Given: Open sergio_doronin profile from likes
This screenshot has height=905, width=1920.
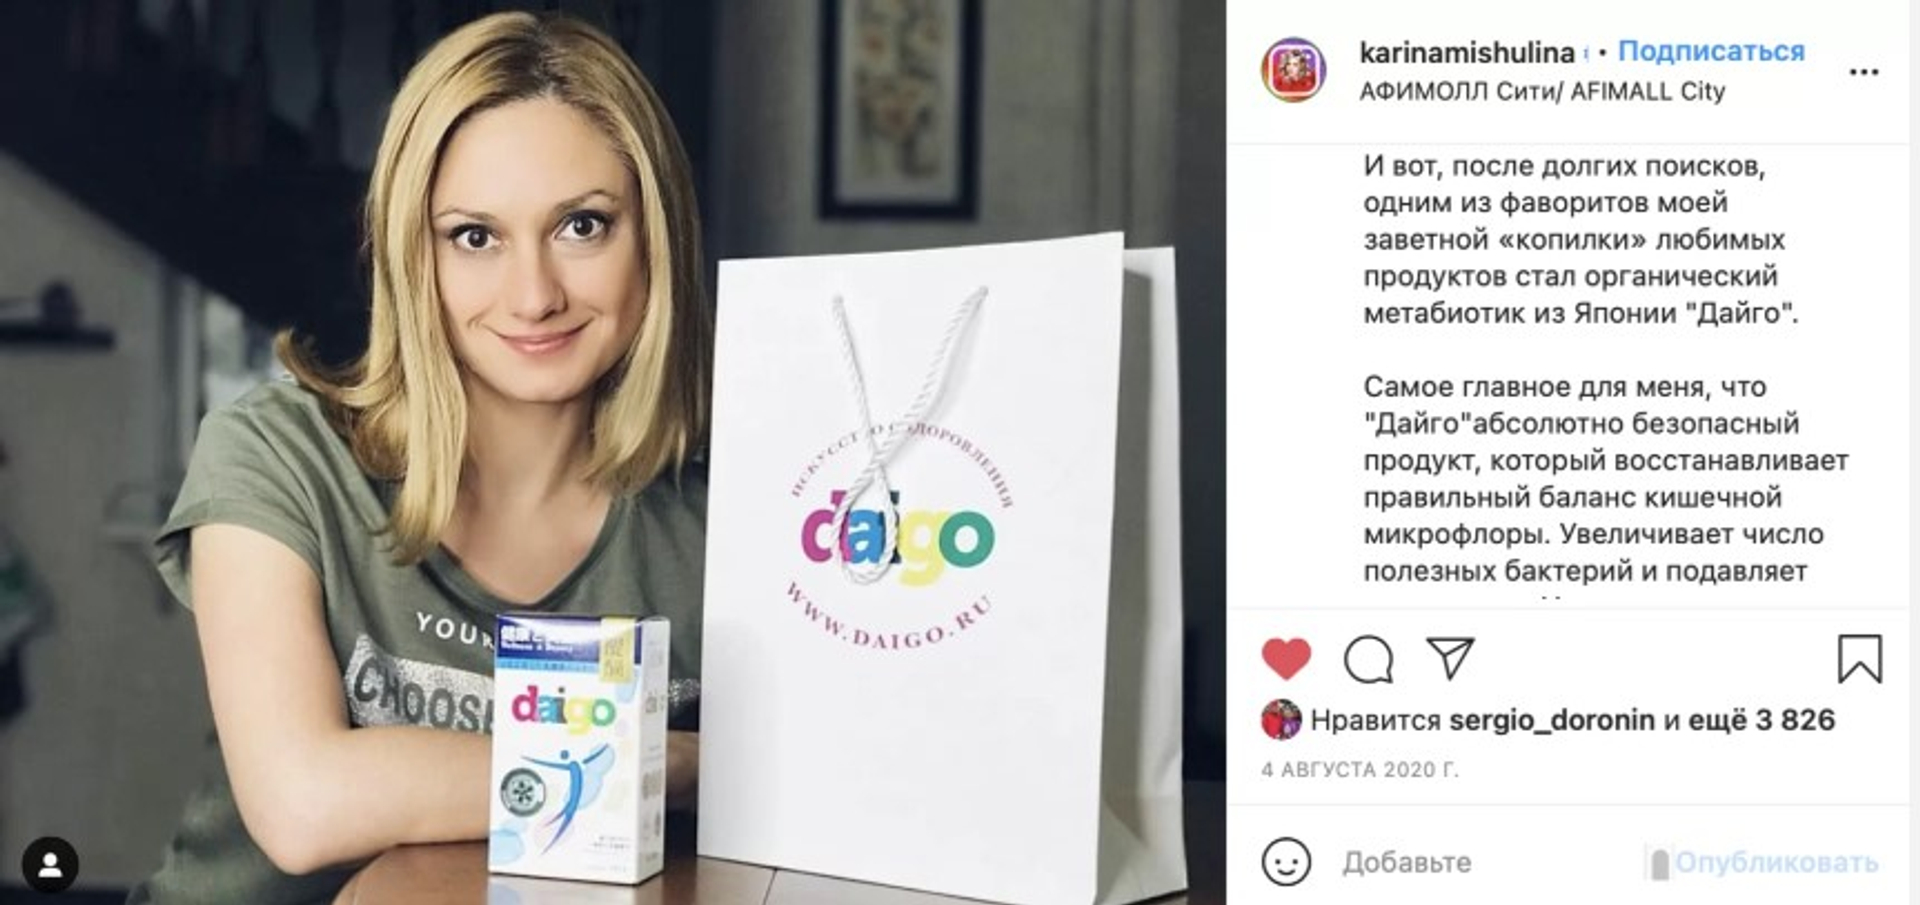Looking at the screenshot, I should 1552,720.
